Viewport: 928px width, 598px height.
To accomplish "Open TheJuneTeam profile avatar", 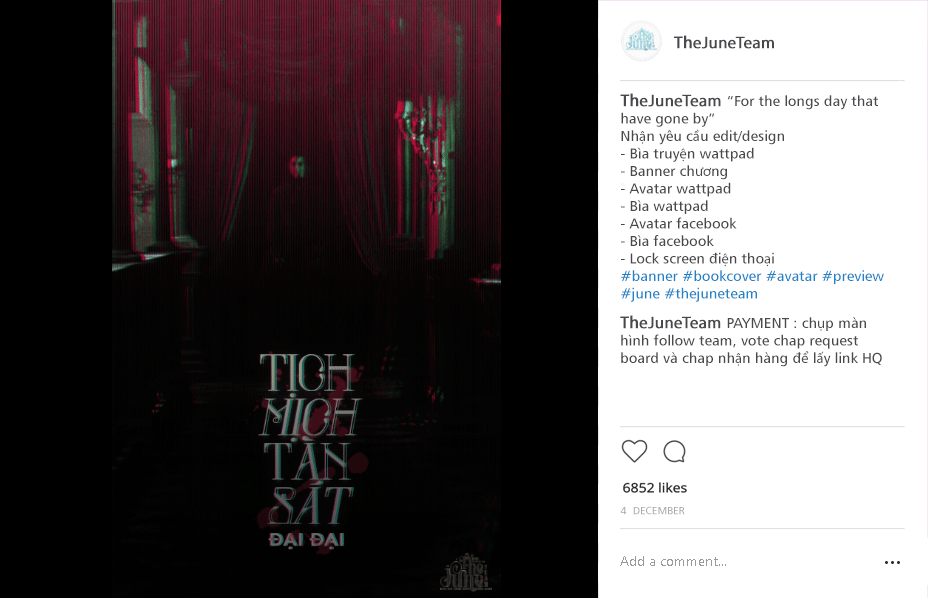I will pos(641,41).
